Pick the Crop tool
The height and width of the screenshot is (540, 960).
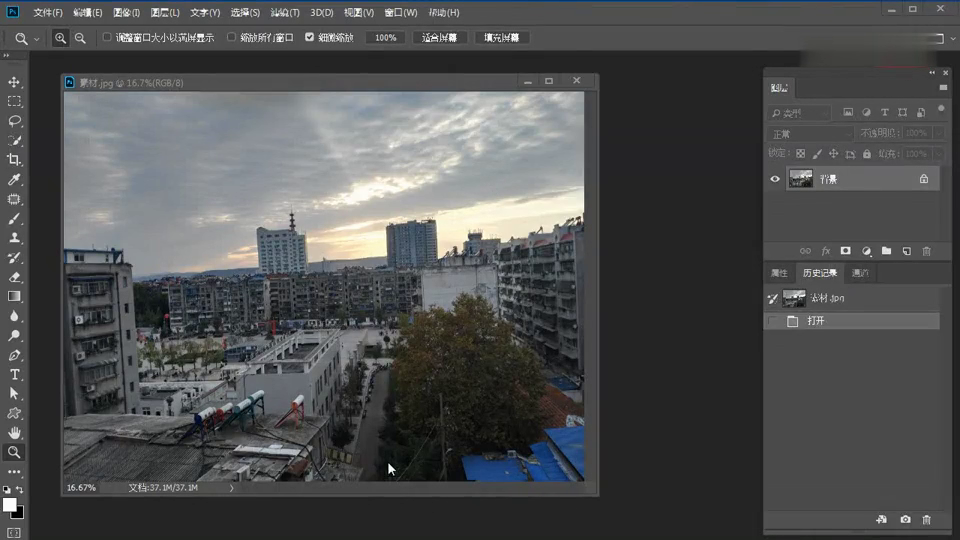pos(14,160)
